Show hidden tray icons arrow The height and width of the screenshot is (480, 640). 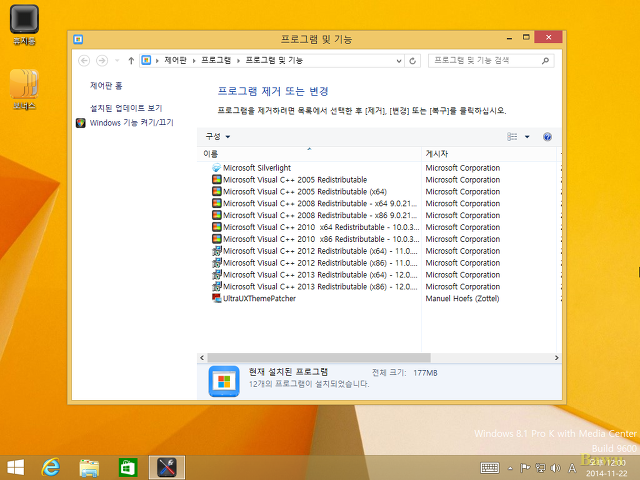pyautogui.click(x=510, y=468)
